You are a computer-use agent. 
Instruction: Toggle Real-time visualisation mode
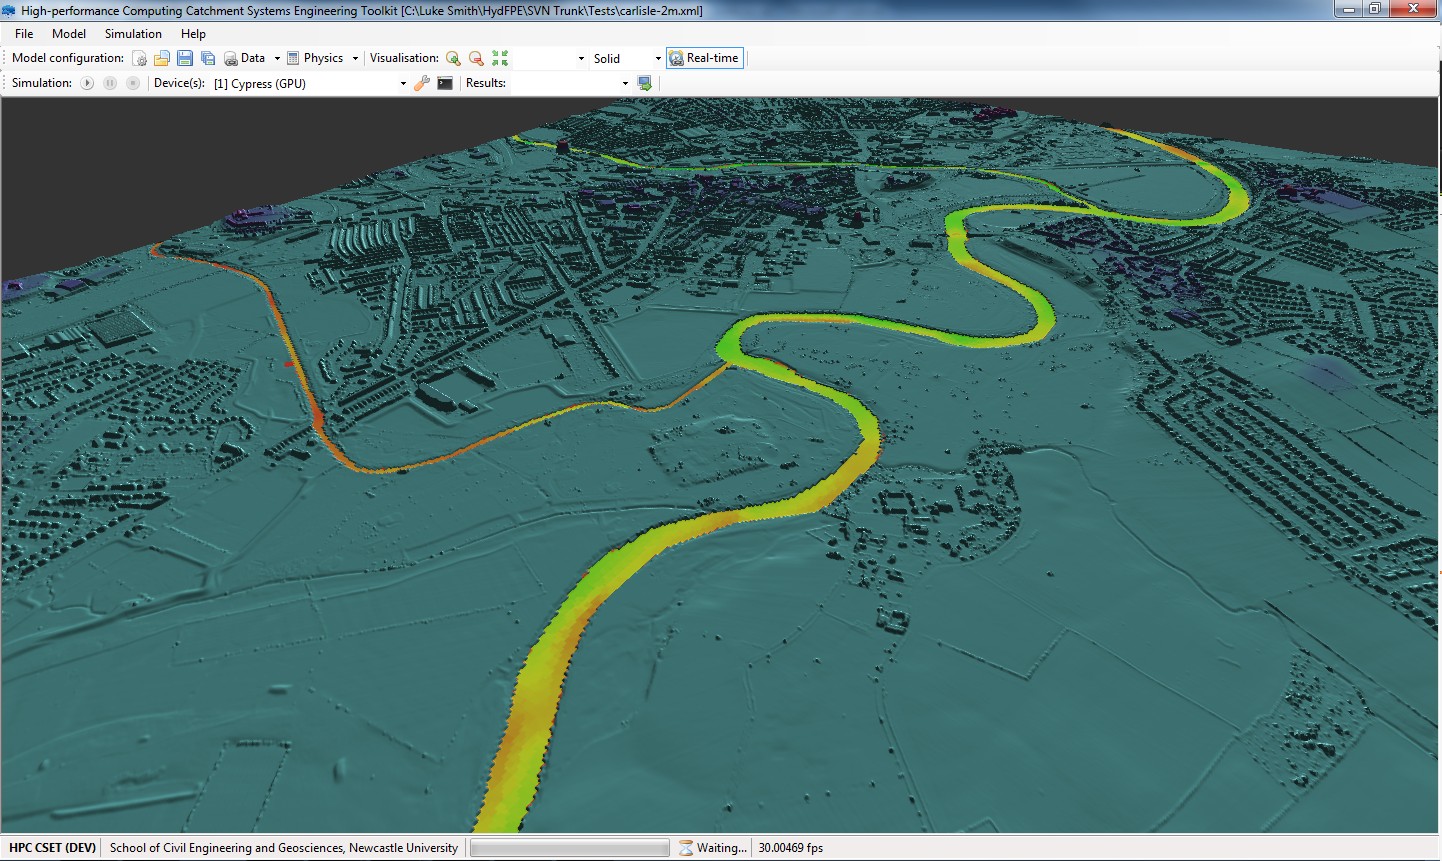[704, 59]
